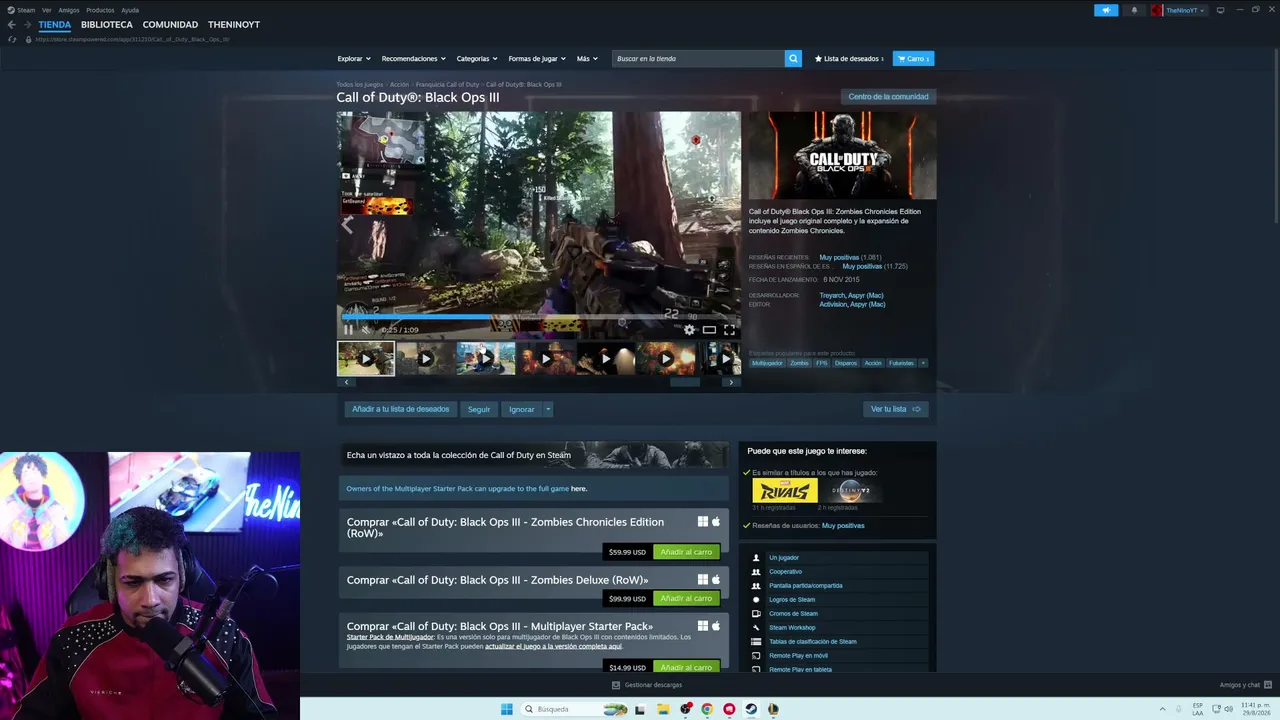The width and height of the screenshot is (1280, 720).
Task: Expand the Ignorar options arrow
Action: click(548, 409)
